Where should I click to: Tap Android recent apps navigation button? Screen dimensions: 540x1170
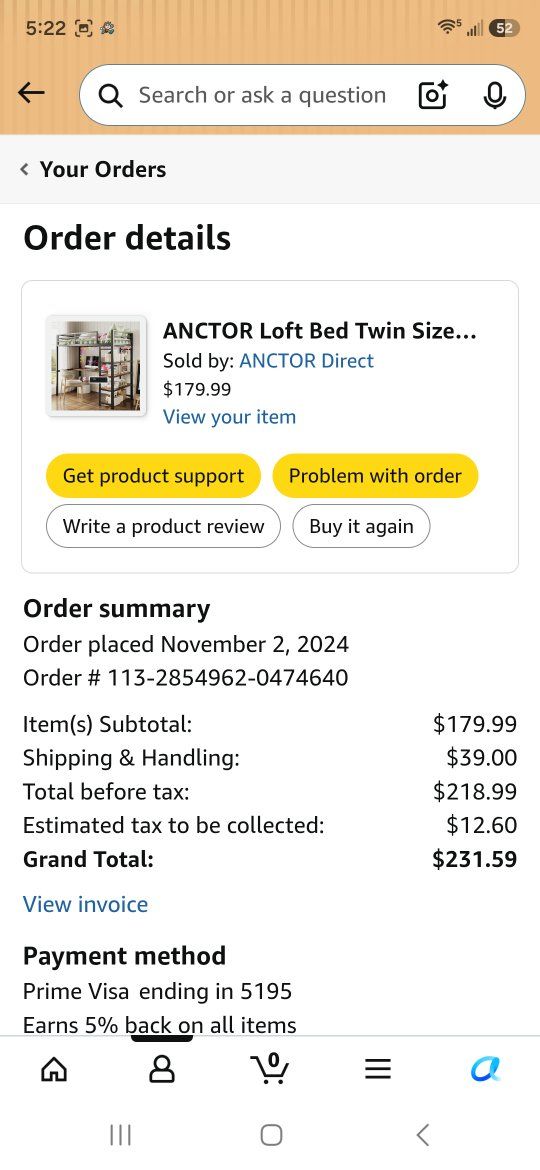tap(120, 1135)
